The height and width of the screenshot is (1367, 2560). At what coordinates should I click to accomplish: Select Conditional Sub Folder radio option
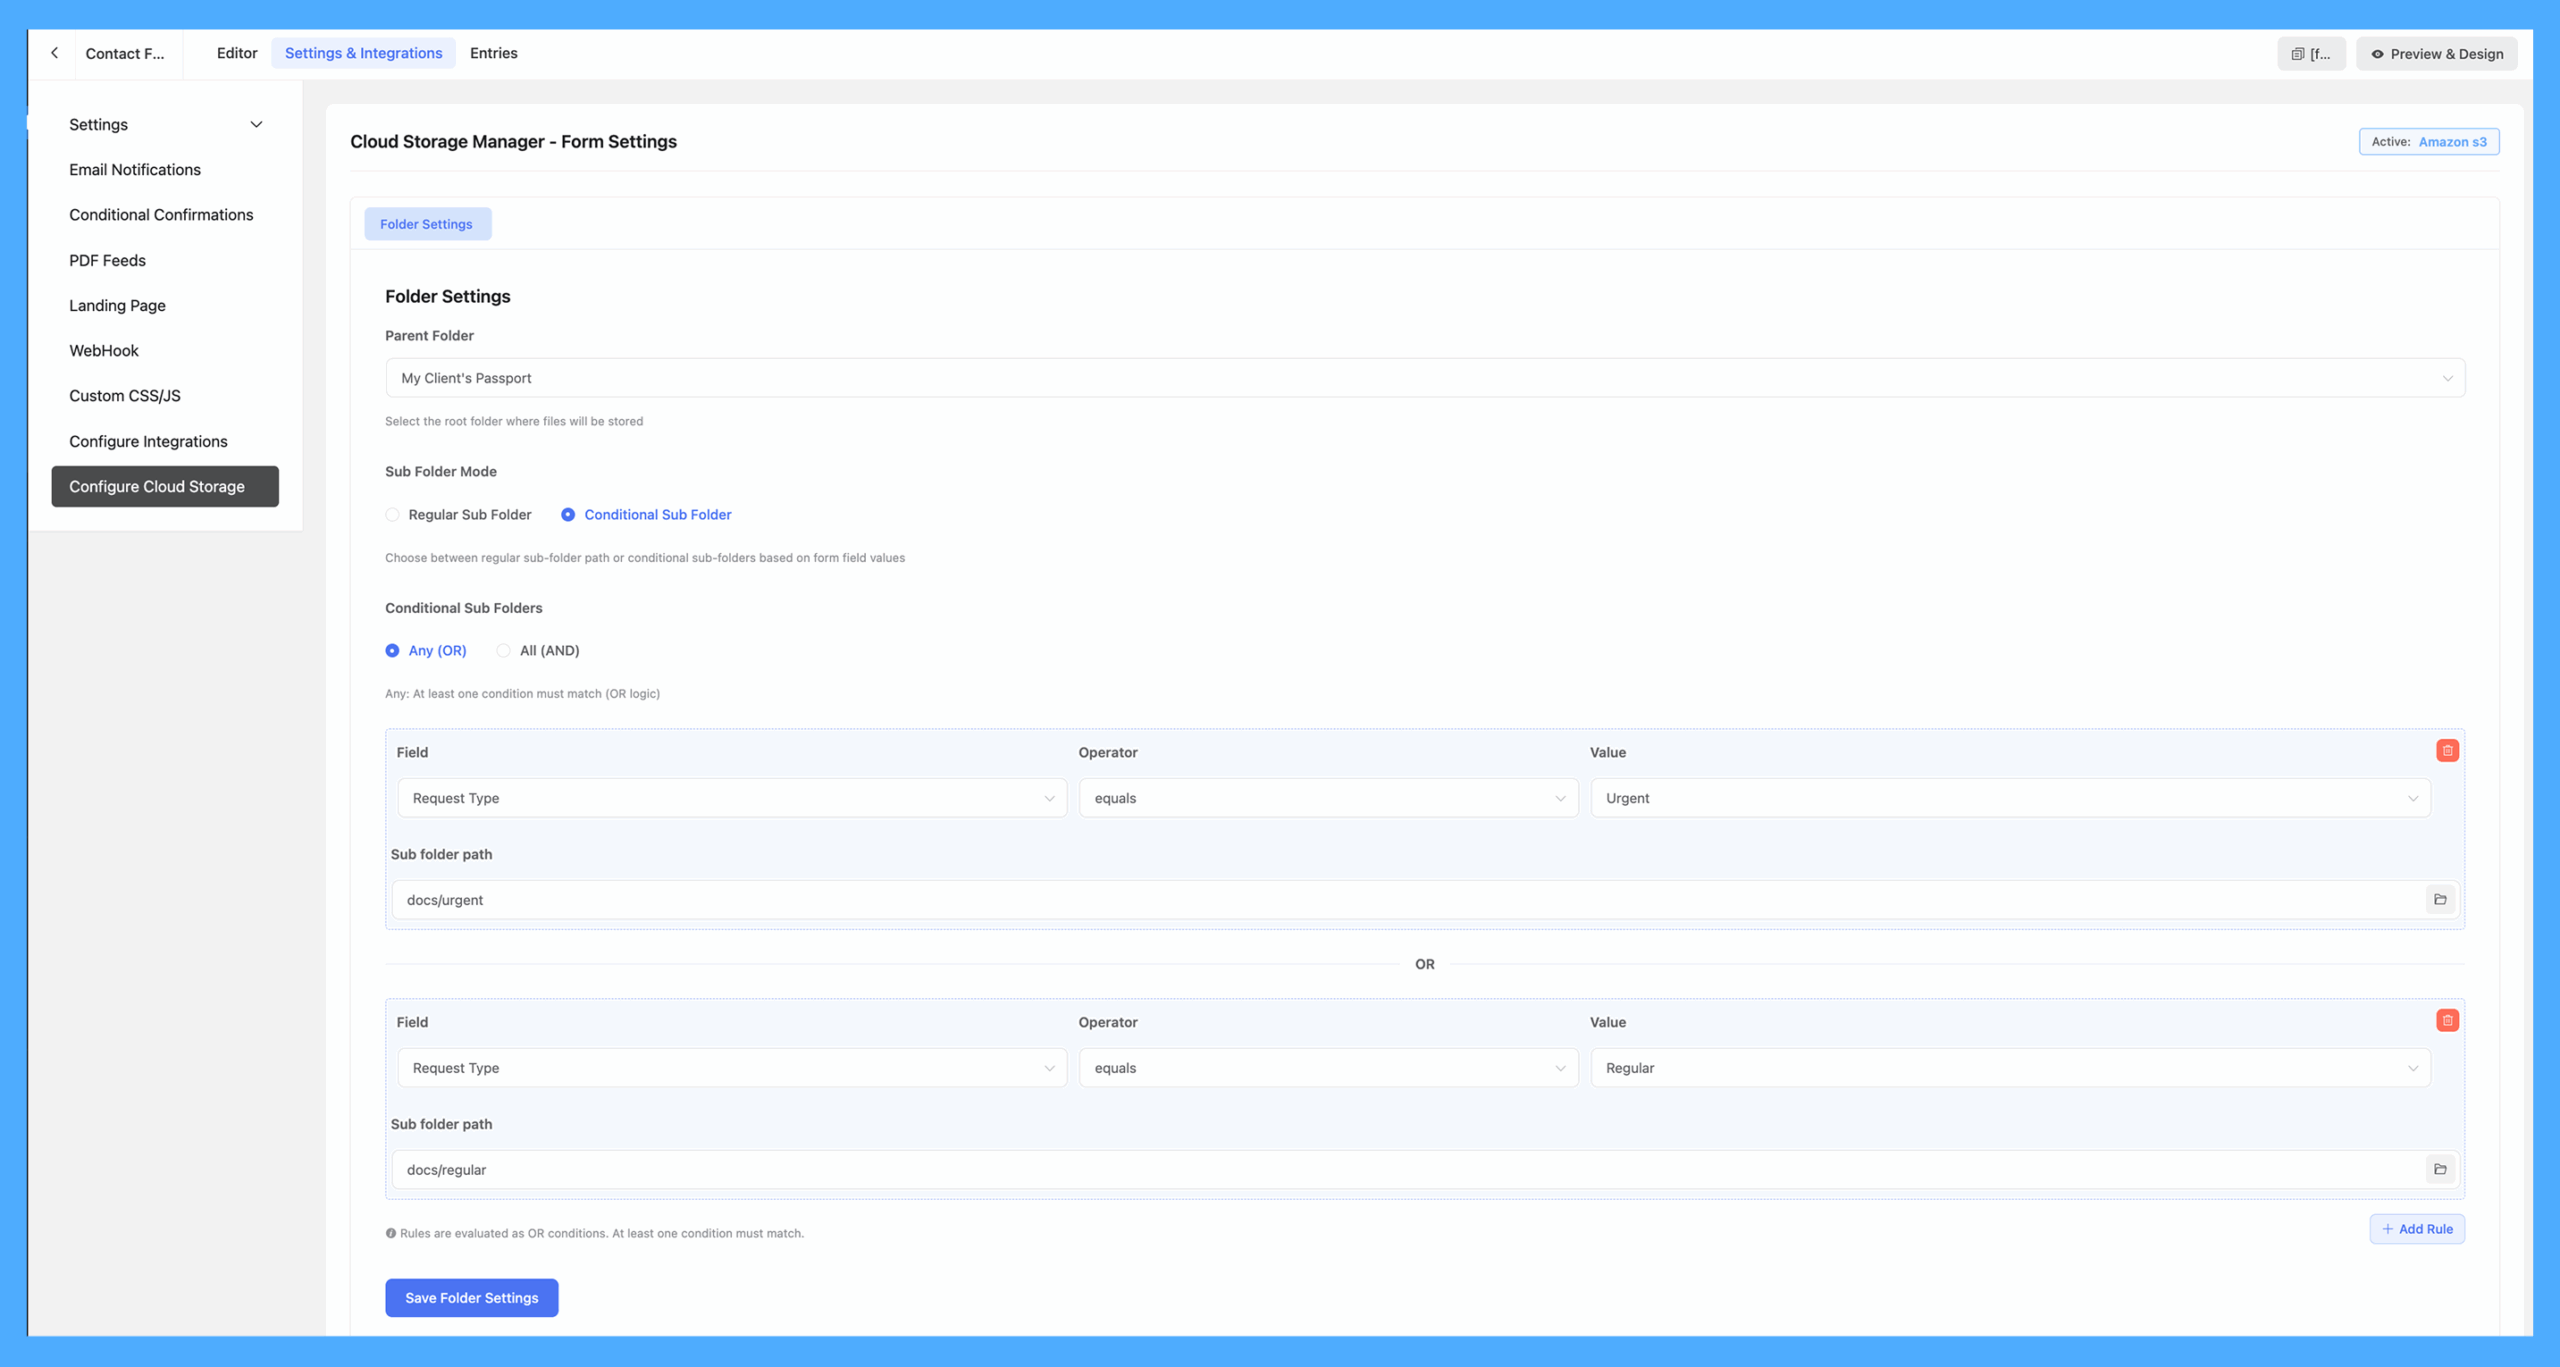[x=568, y=515]
